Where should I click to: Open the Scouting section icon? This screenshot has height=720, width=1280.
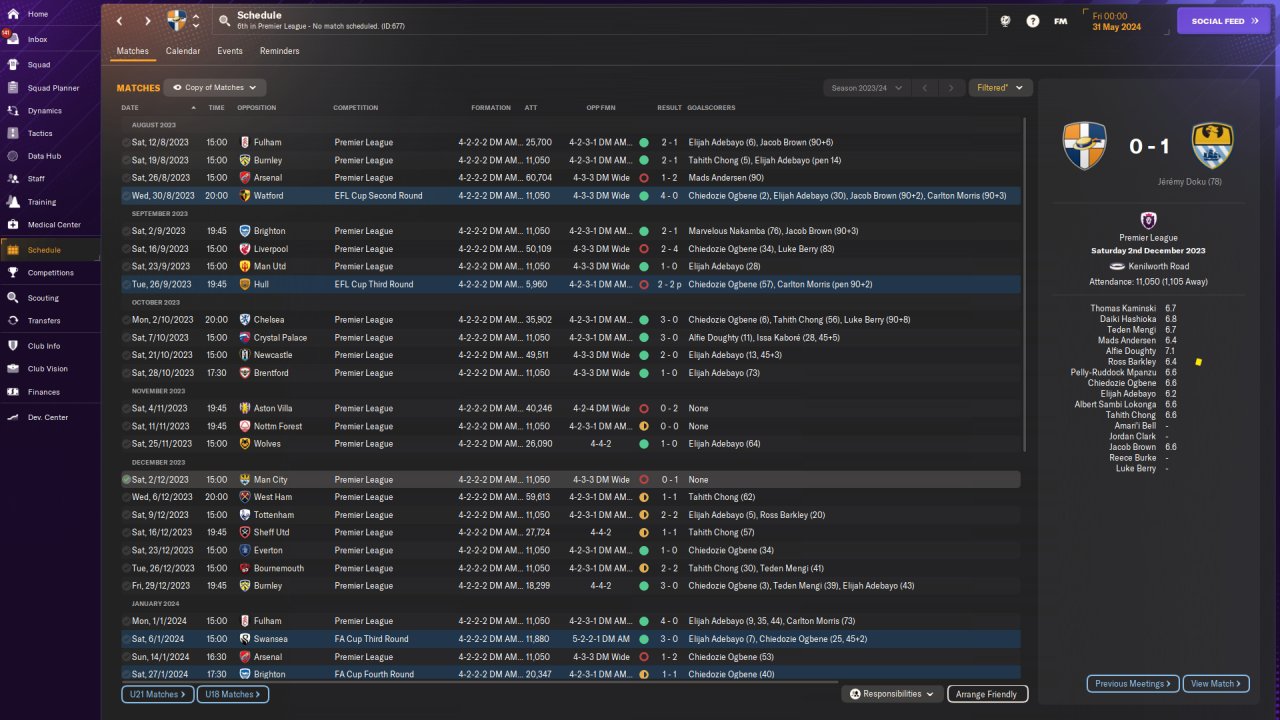tap(13, 298)
